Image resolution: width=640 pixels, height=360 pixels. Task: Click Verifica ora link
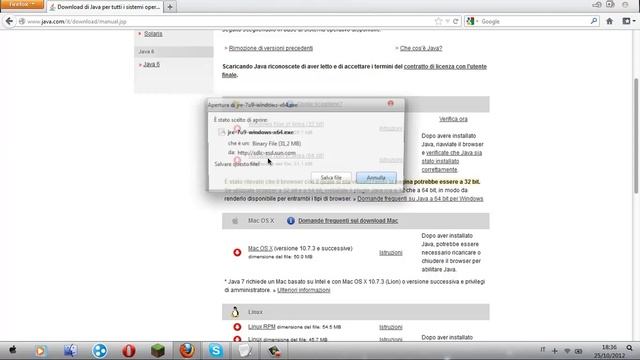pos(453,119)
